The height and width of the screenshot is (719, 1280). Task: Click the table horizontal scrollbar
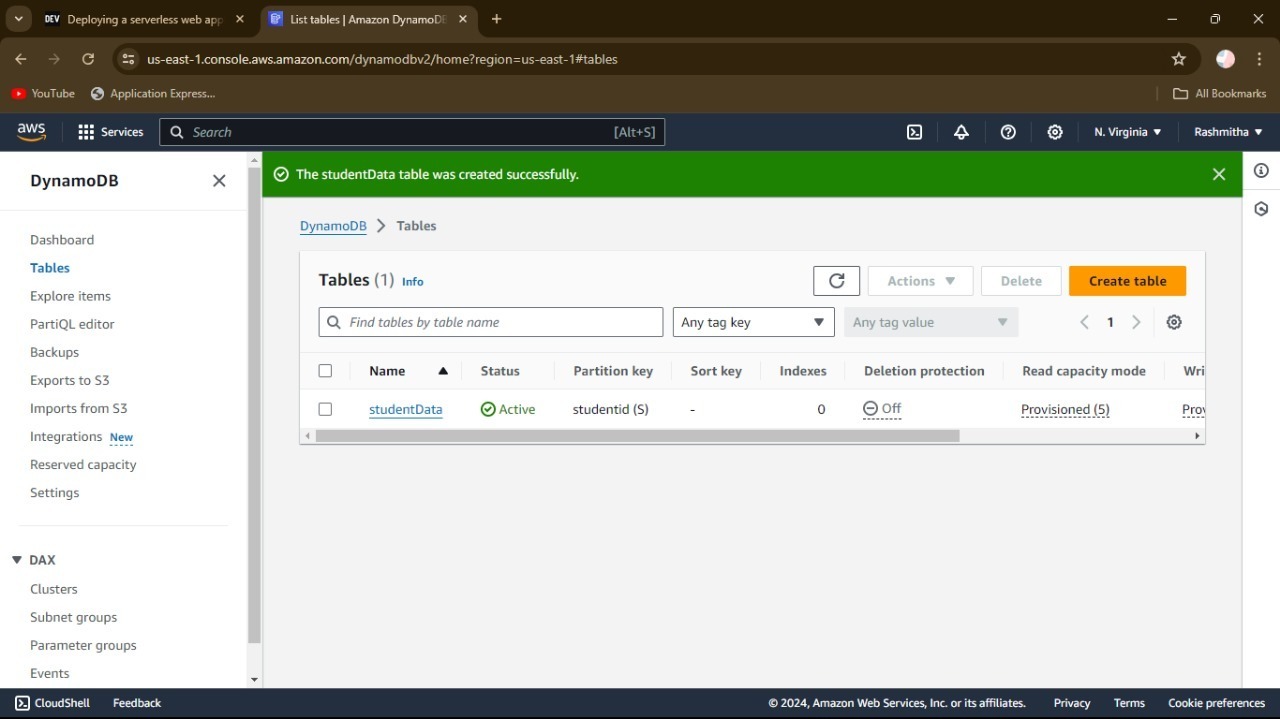pyautogui.click(x=637, y=436)
